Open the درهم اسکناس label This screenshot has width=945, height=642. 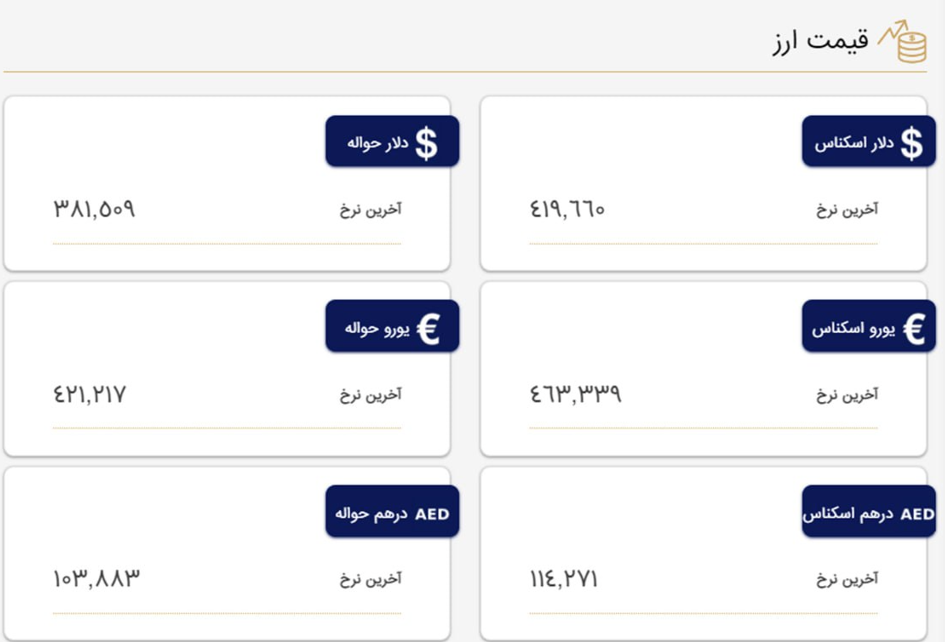849,514
